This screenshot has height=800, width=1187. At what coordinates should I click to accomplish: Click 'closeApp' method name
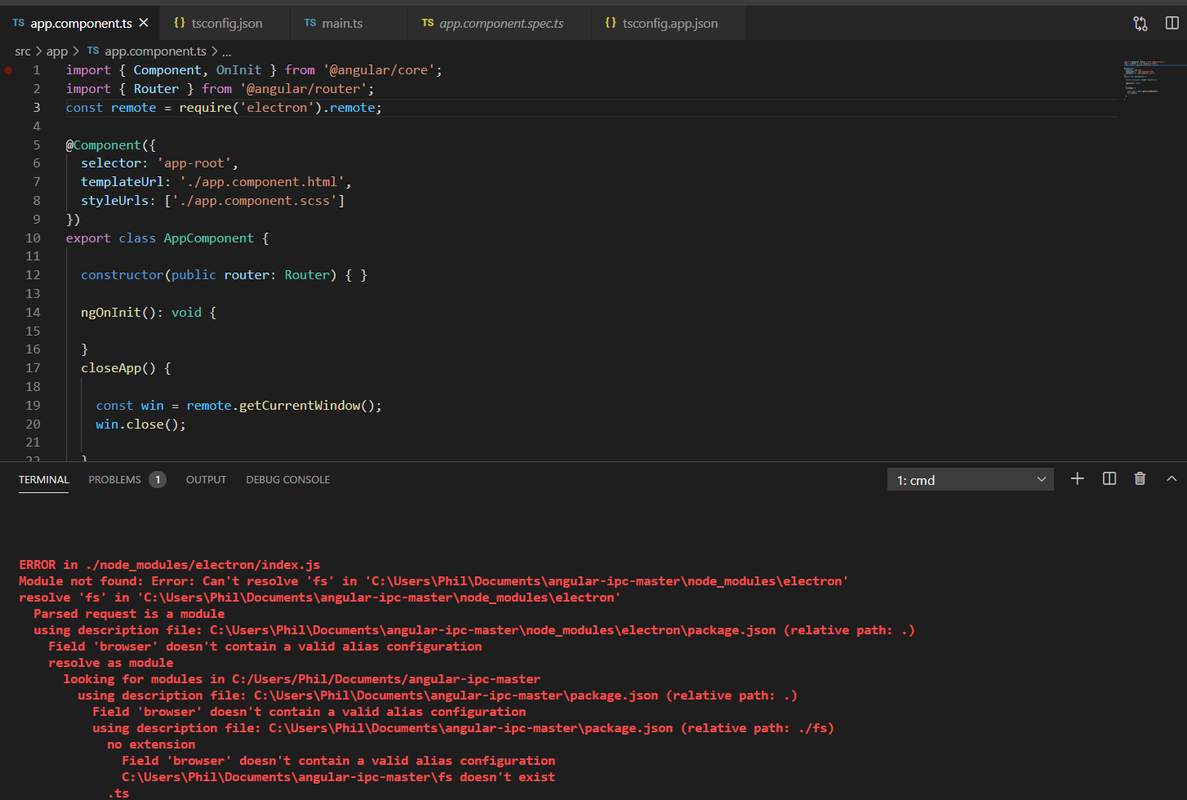point(111,368)
